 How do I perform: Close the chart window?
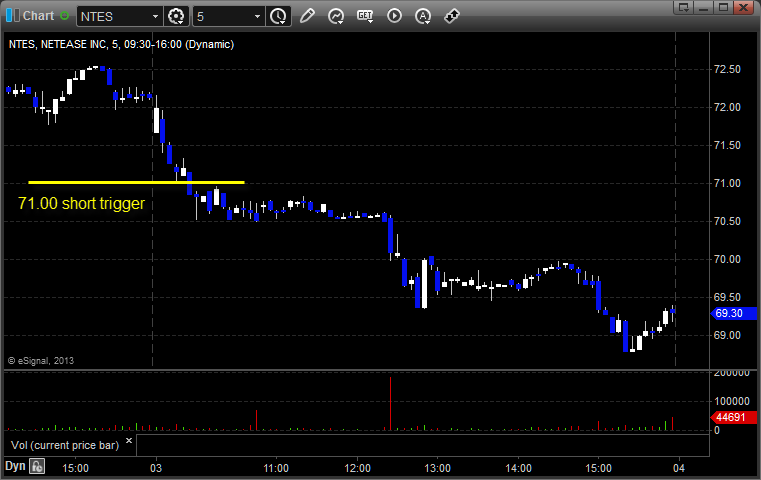tap(744, 7)
